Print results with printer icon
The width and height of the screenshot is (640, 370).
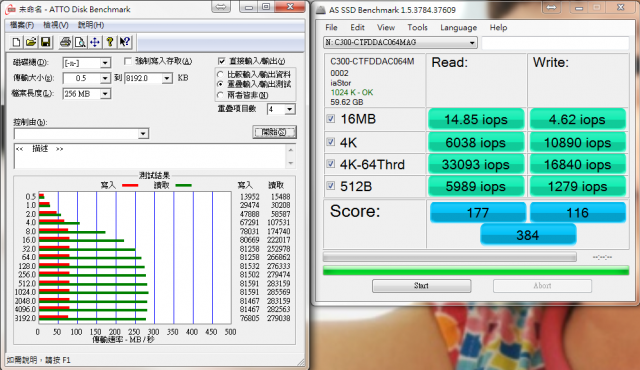pyautogui.click(x=65, y=42)
